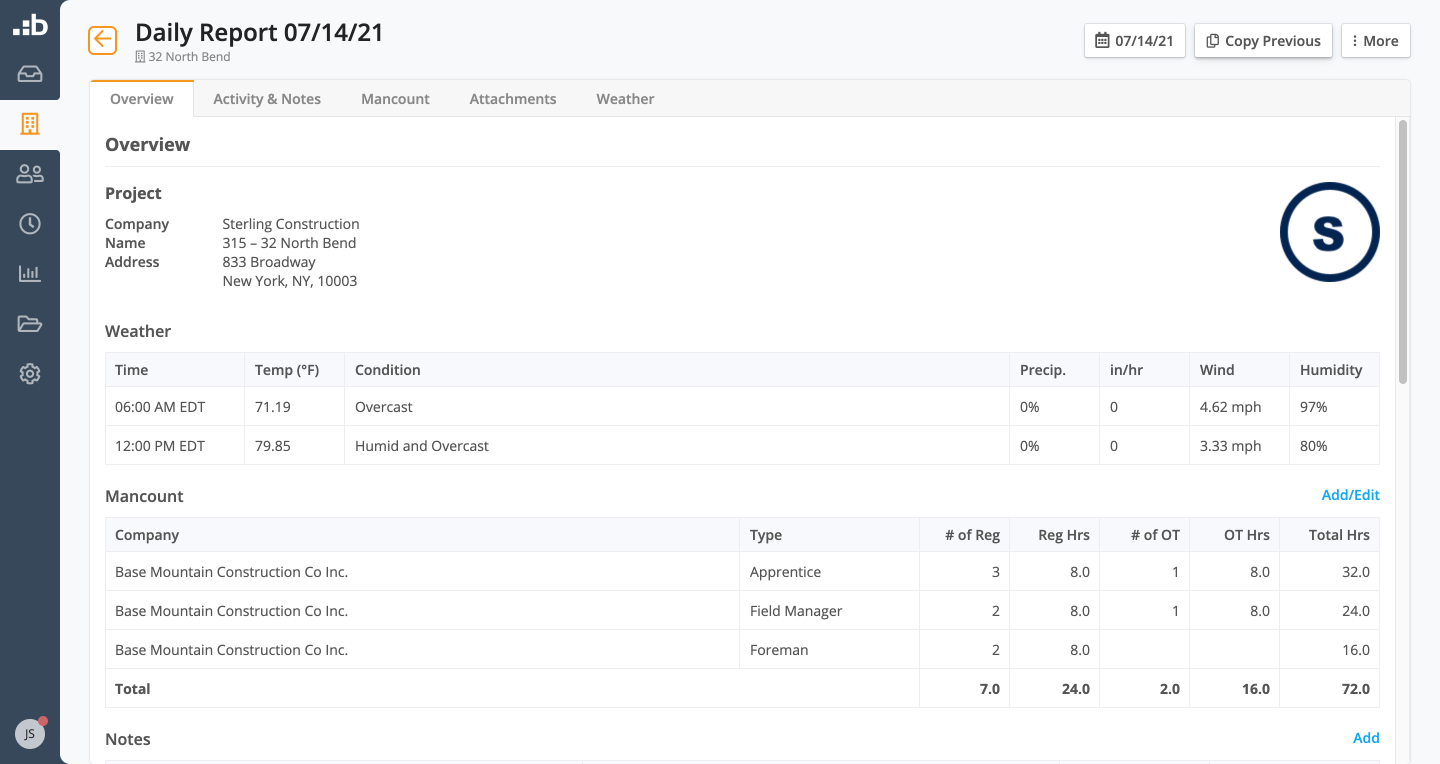Image resolution: width=1440 pixels, height=764 pixels.
Task: Select the projects building icon in sidebar
Action: pyautogui.click(x=30, y=124)
